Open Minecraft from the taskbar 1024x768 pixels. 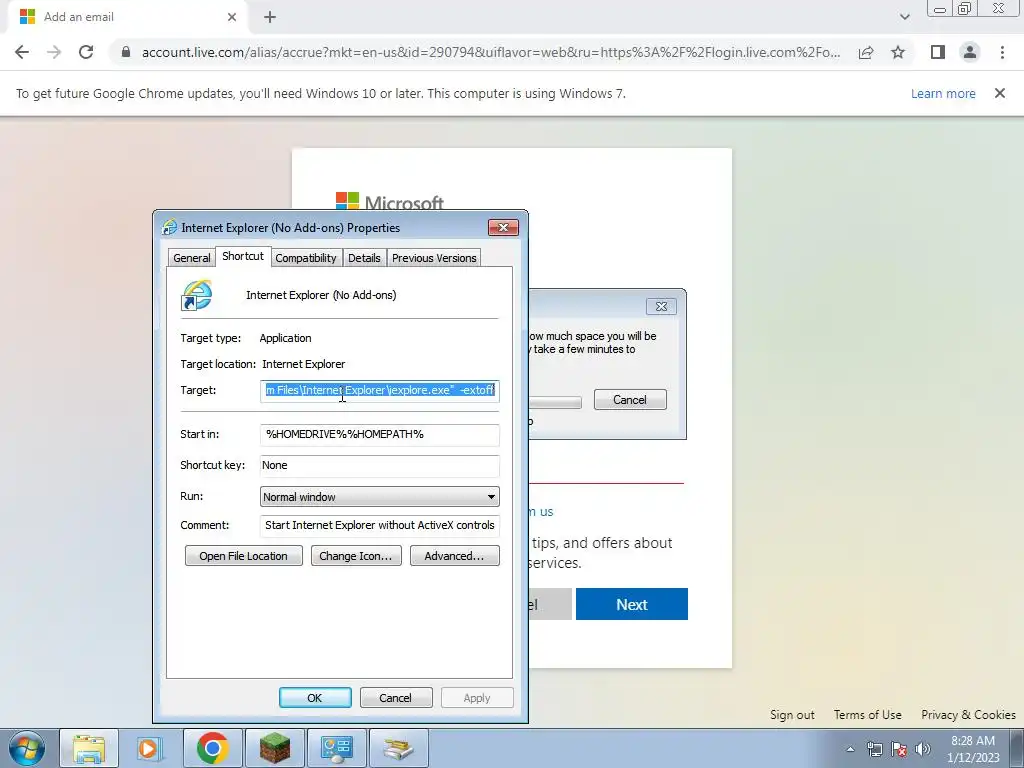pyautogui.click(x=274, y=748)
